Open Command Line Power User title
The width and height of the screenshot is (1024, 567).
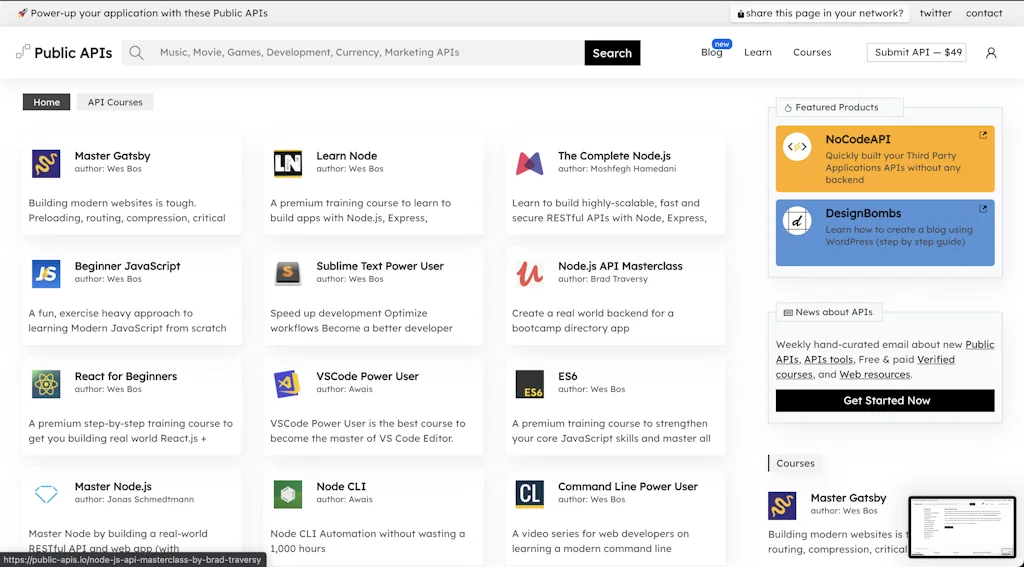[628, 487]
